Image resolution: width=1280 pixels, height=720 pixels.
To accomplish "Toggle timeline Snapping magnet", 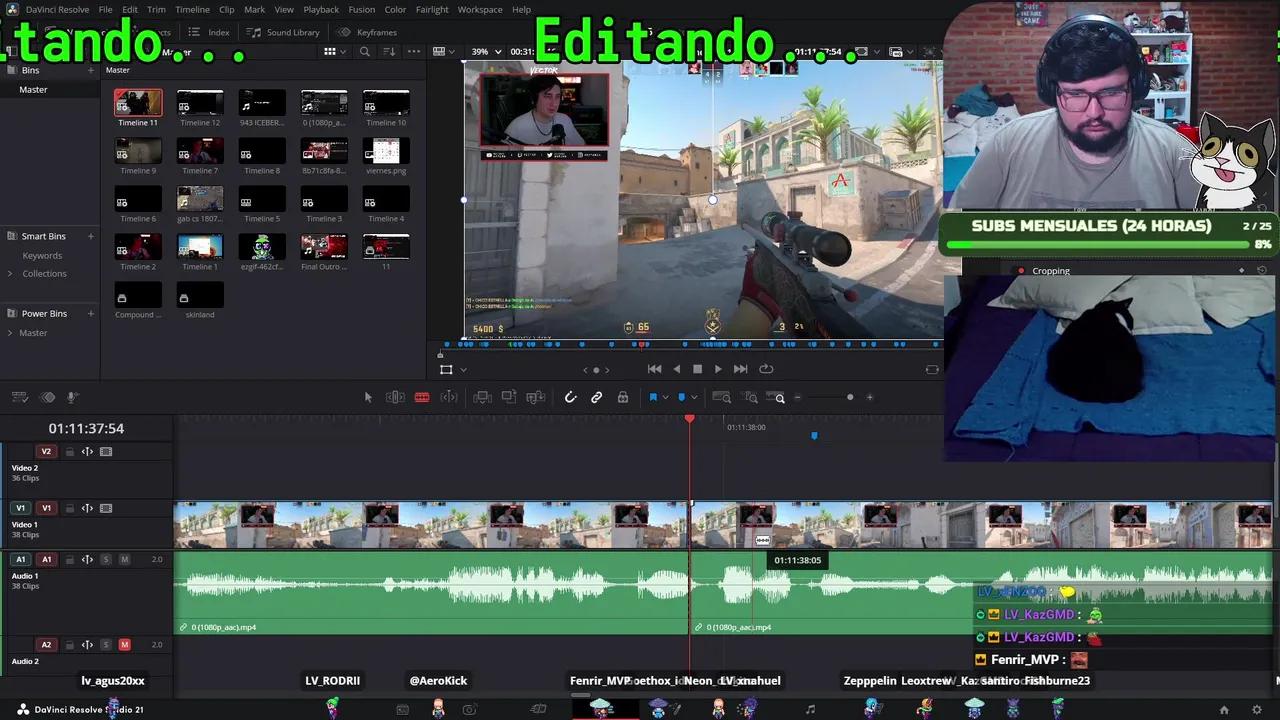I will (570, 397).
